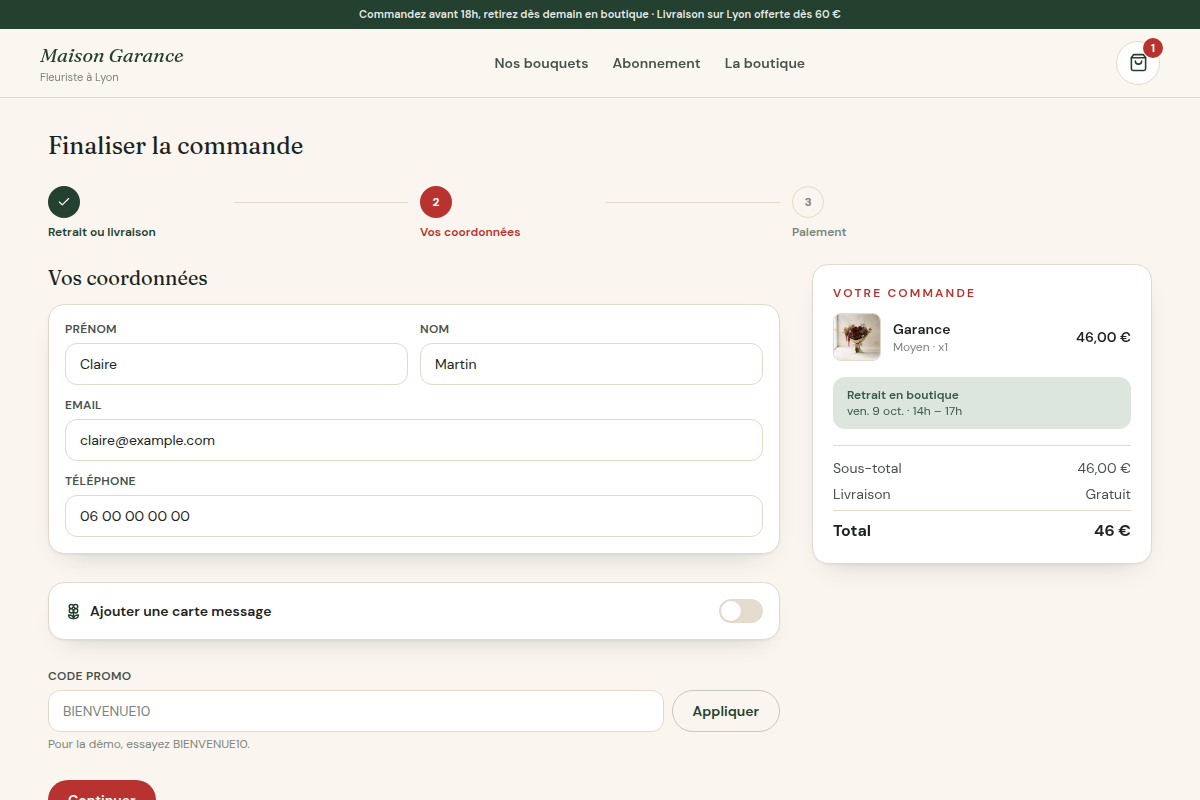Toggle Ajouter une carte message switch

click(741, 611)
